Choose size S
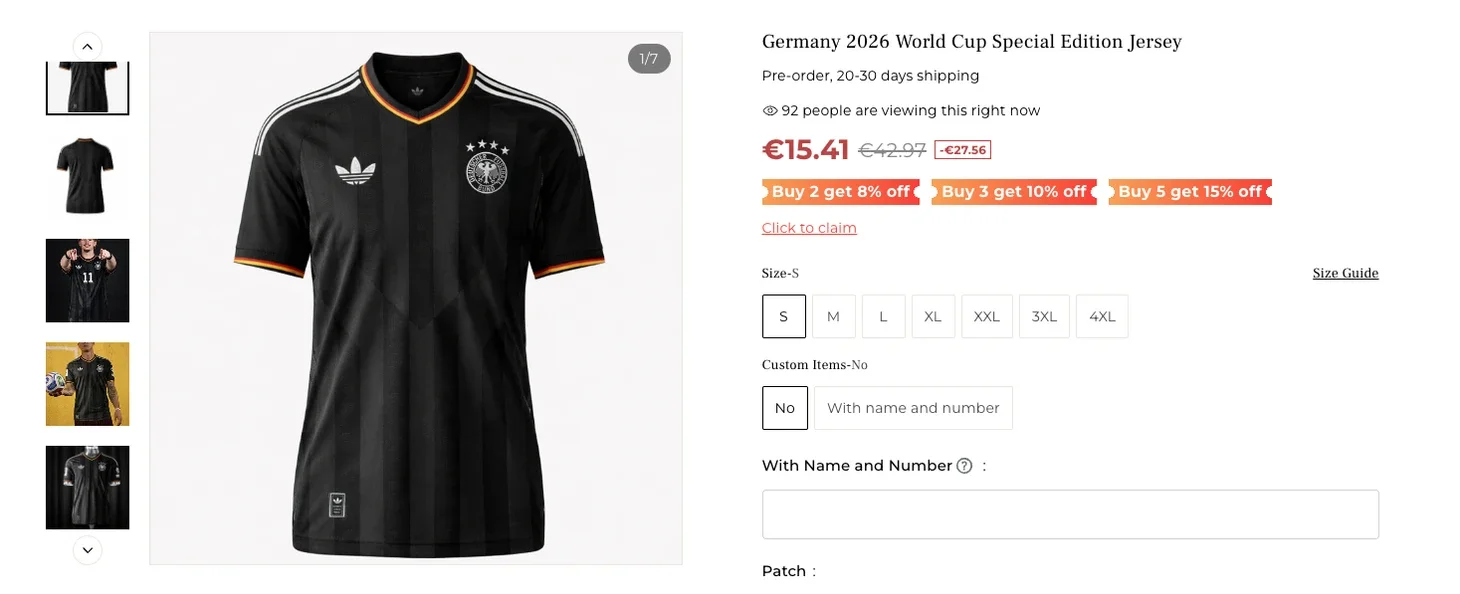This screenshot has height=594, width=1460. 783,316
